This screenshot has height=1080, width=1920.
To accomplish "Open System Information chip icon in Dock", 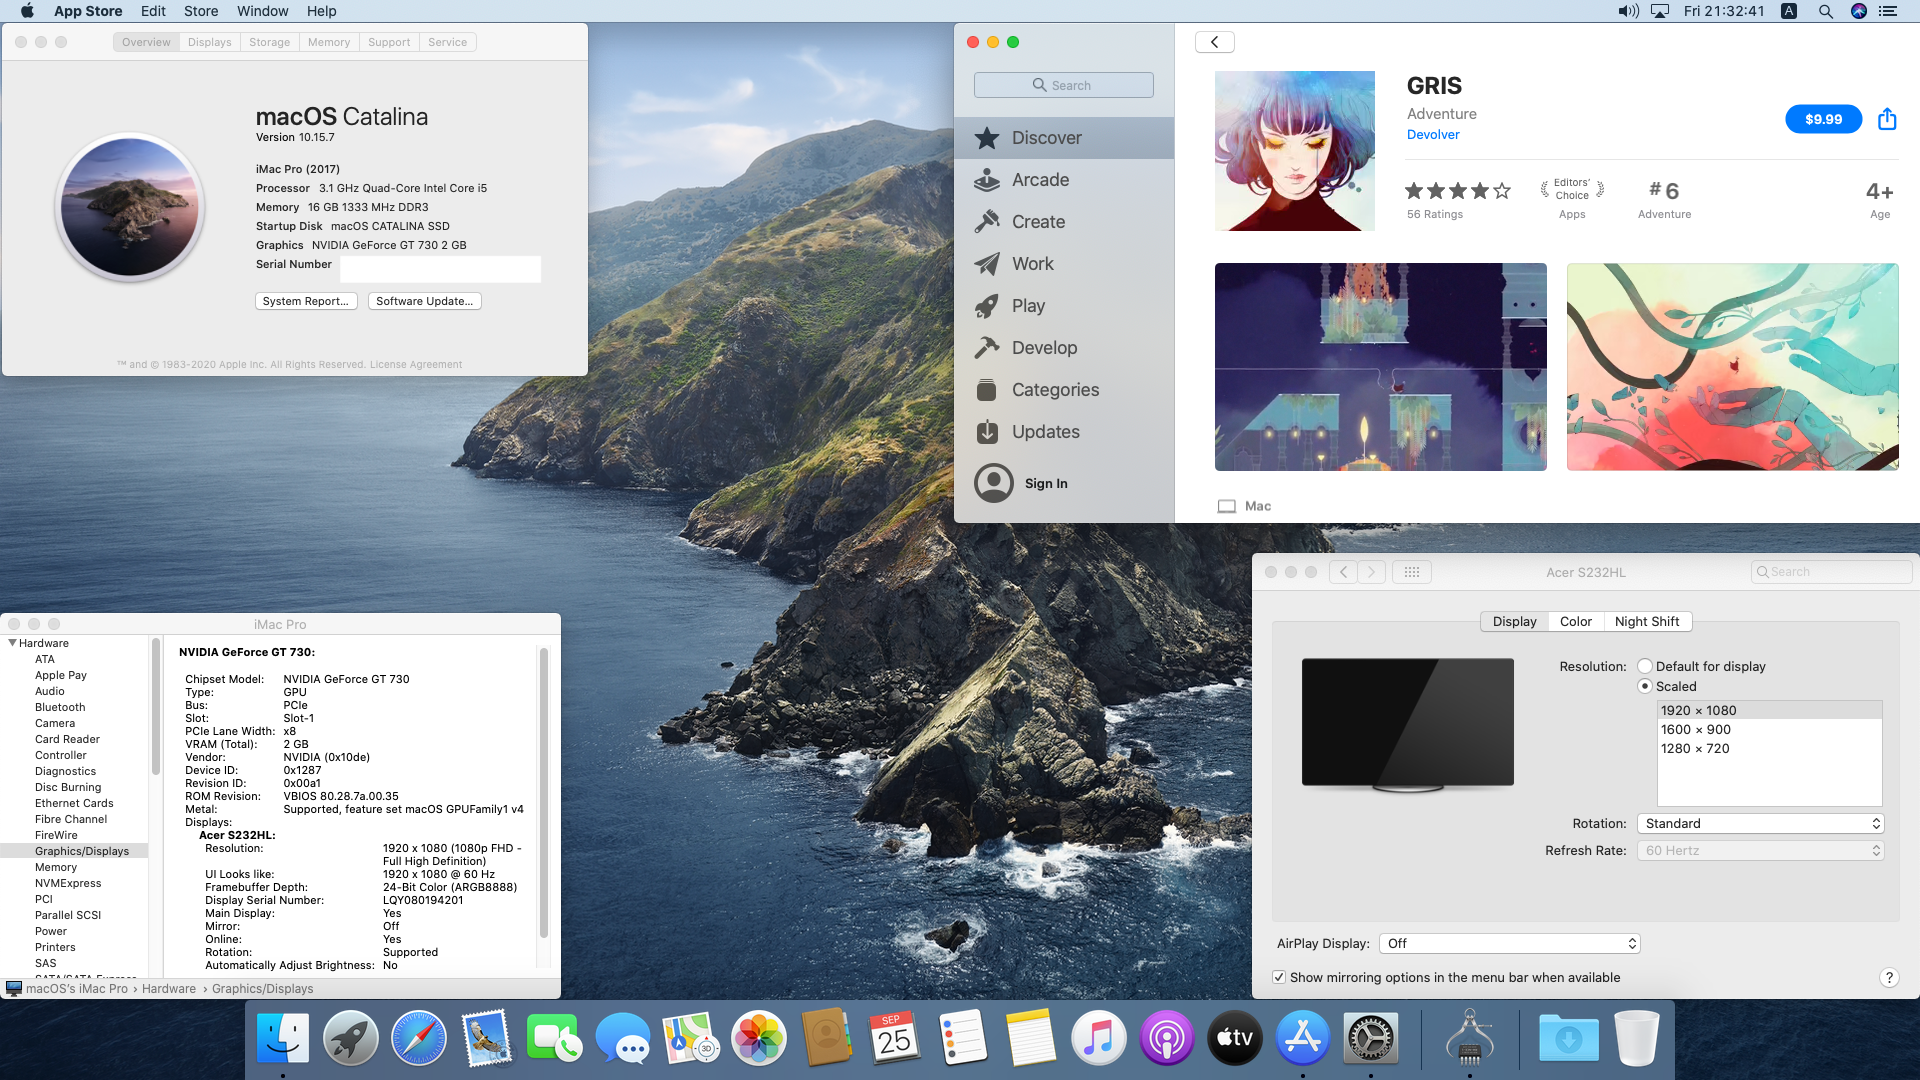I will (1470, 1038).
